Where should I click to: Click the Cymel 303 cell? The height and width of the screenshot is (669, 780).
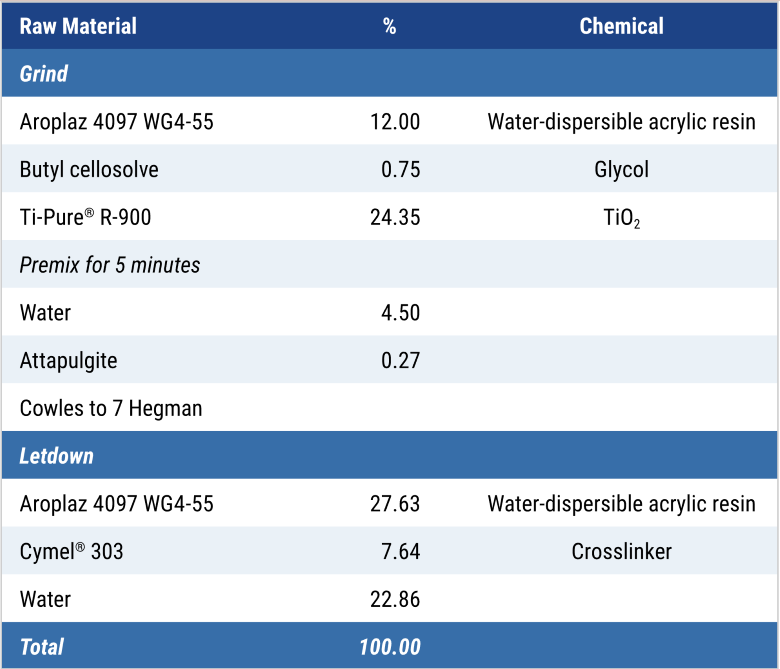pyautogui.click(x=71, y=552)
